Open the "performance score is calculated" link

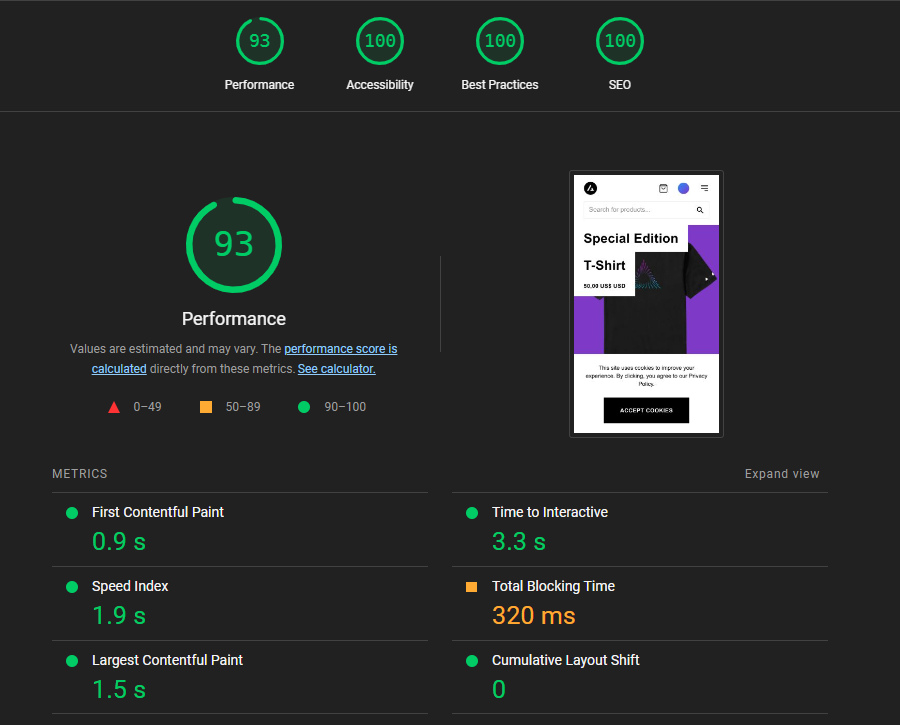pyautogui.click(x=340, y=349)
